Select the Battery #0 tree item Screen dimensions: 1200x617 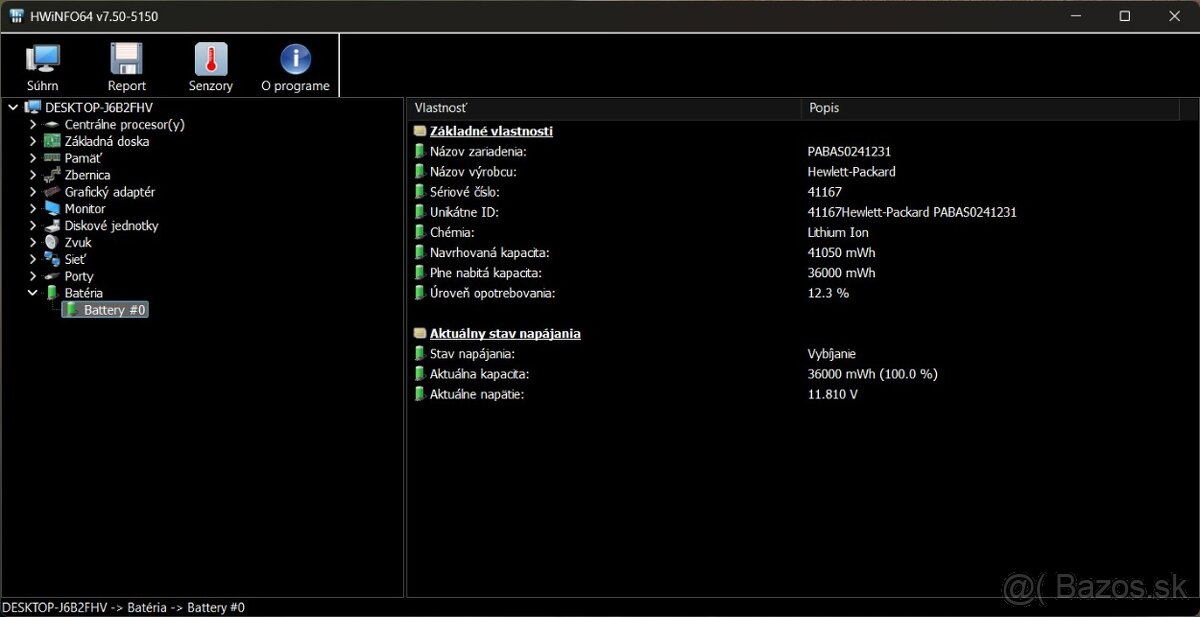point(105,309)
